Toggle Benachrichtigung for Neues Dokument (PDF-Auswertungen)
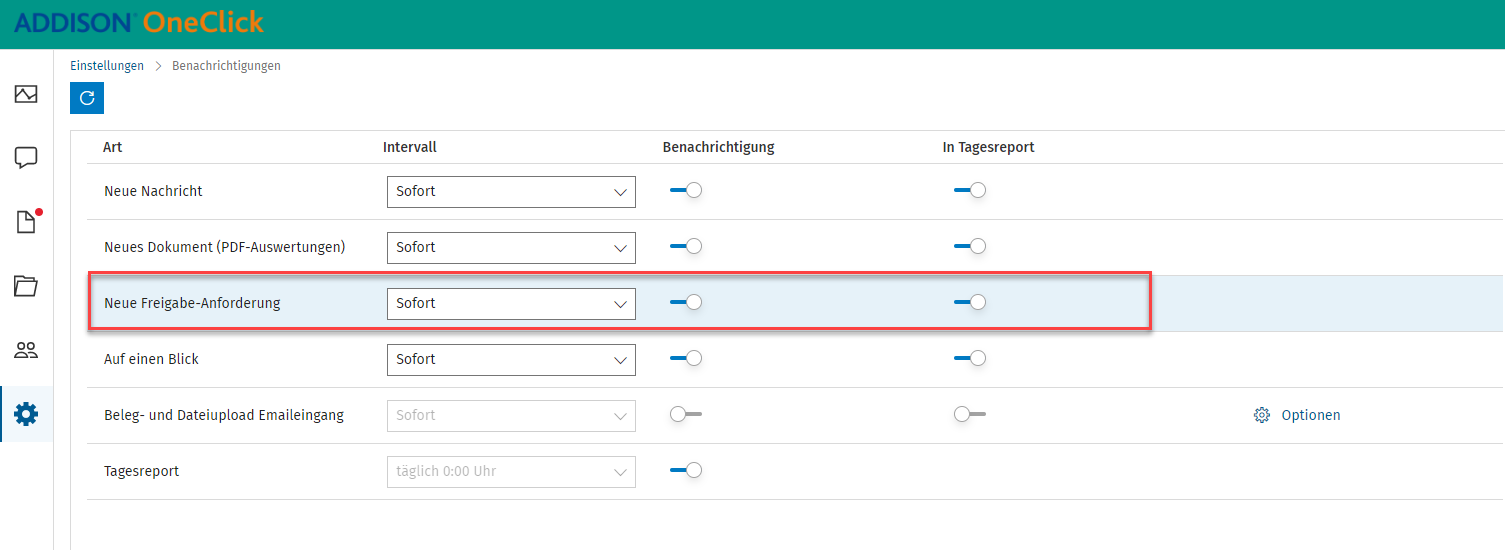 coord(686,246)
